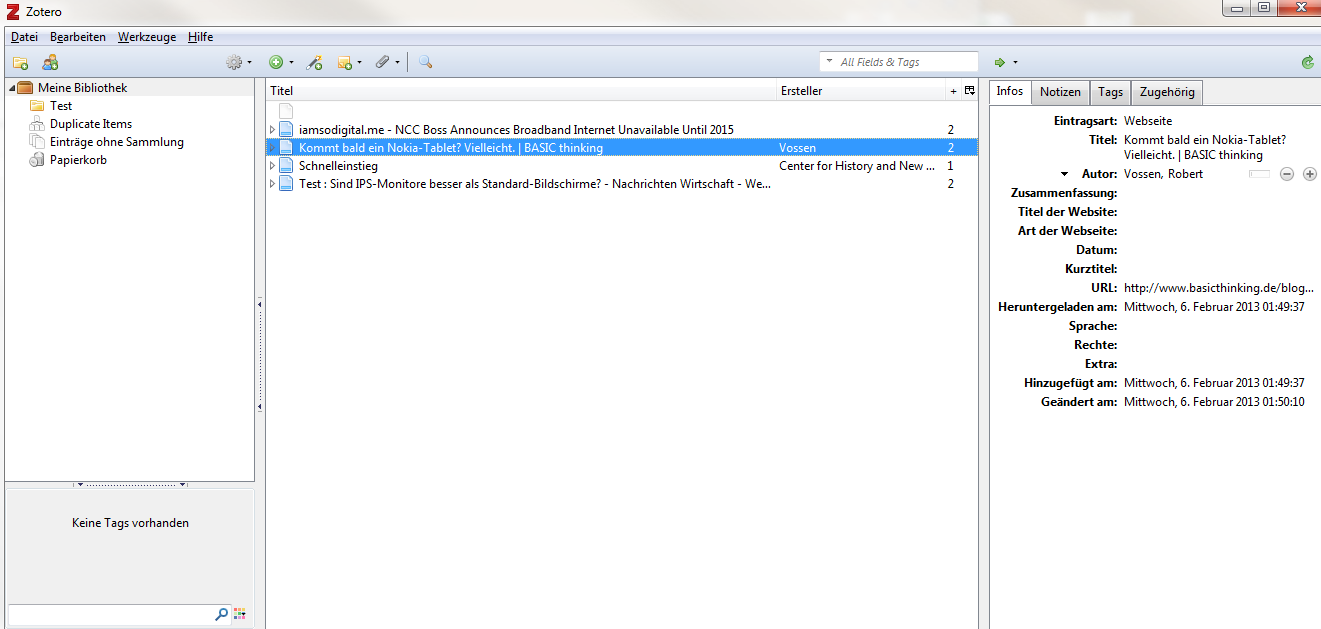1321x629 pixels.
Task: Select the Papierkorb collection
Action: pos(78,160)
